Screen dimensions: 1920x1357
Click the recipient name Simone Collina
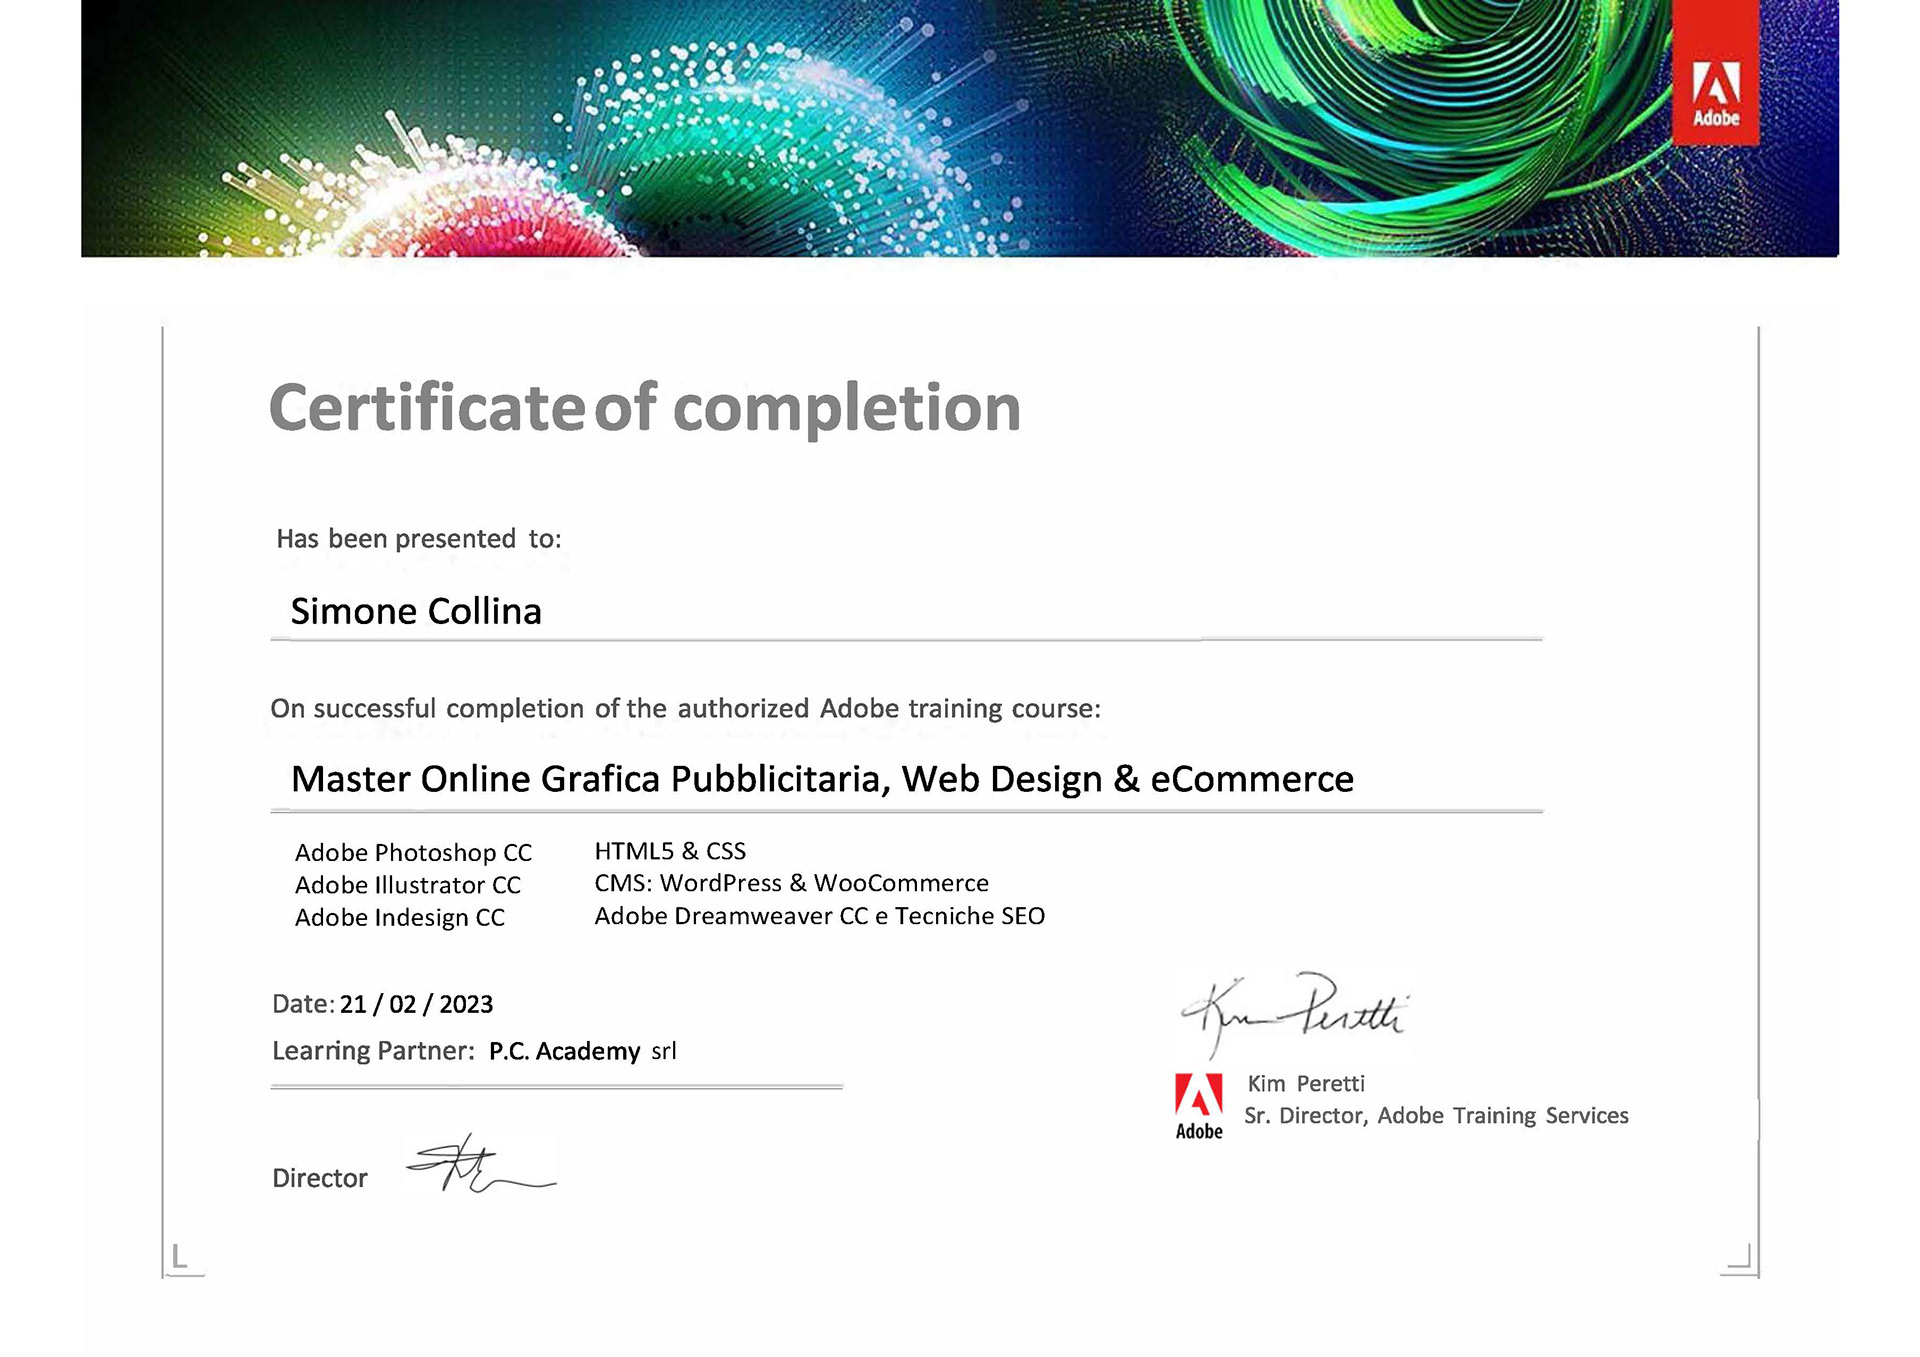[x=416, y=611]
